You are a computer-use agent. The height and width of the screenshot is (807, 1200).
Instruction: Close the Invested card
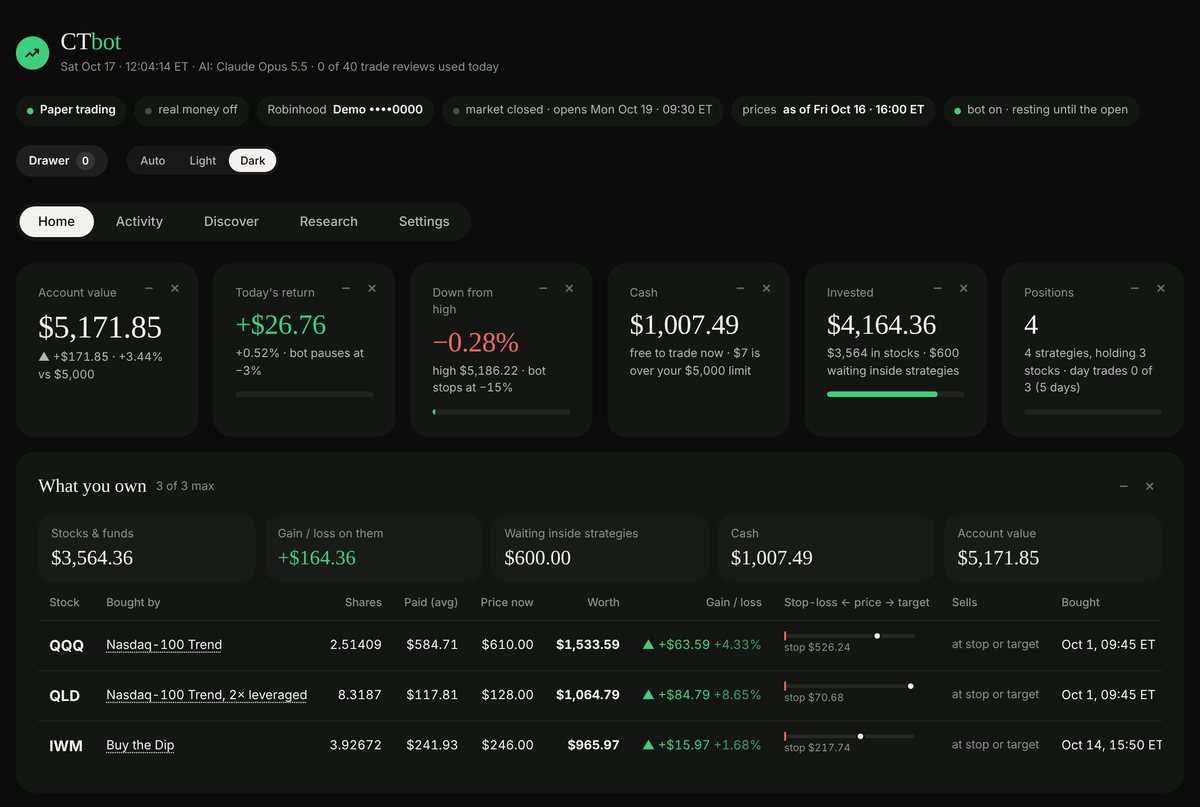[x=963, y=288]
